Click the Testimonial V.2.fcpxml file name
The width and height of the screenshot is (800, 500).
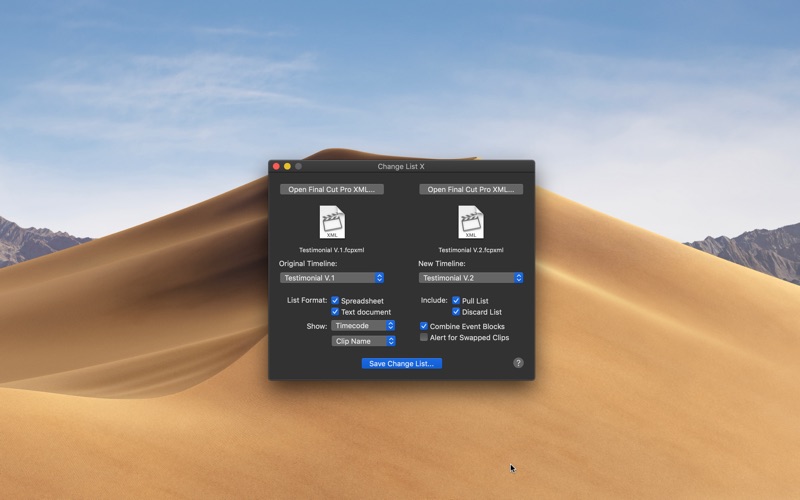coord(471,250)
